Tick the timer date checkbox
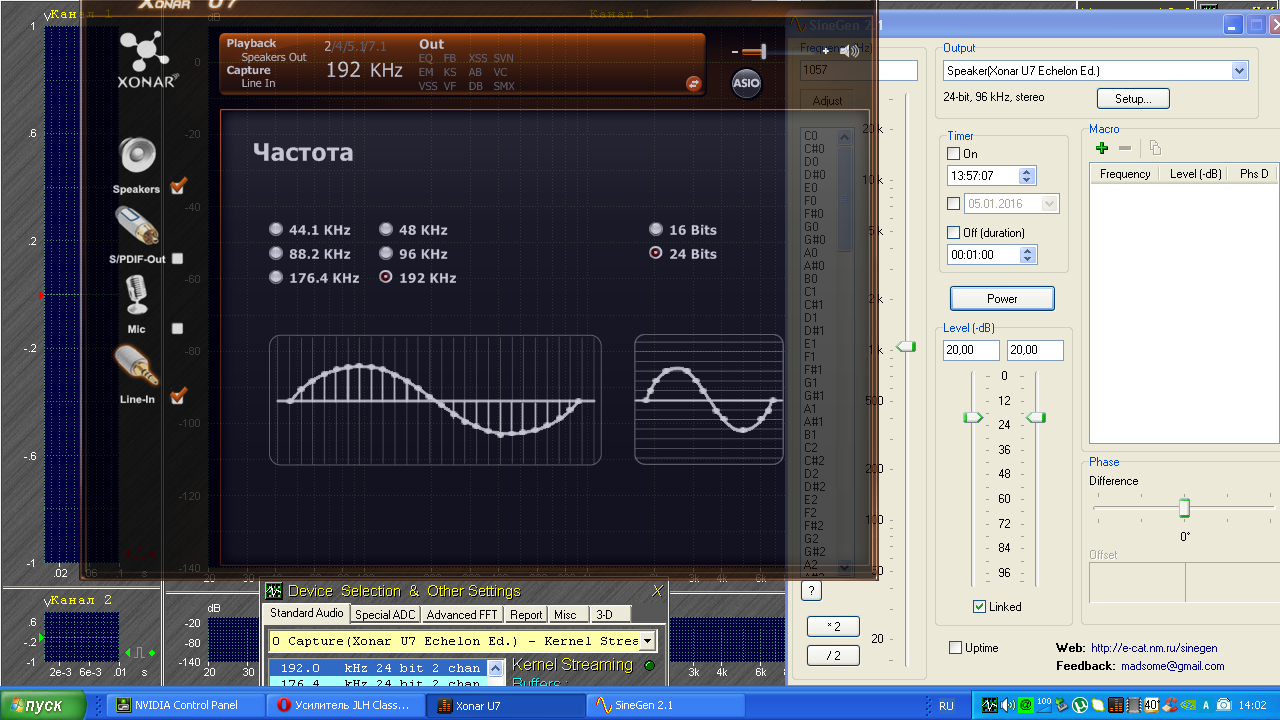The height and width of the screenshot is (720, 1280). click(953, 204)
